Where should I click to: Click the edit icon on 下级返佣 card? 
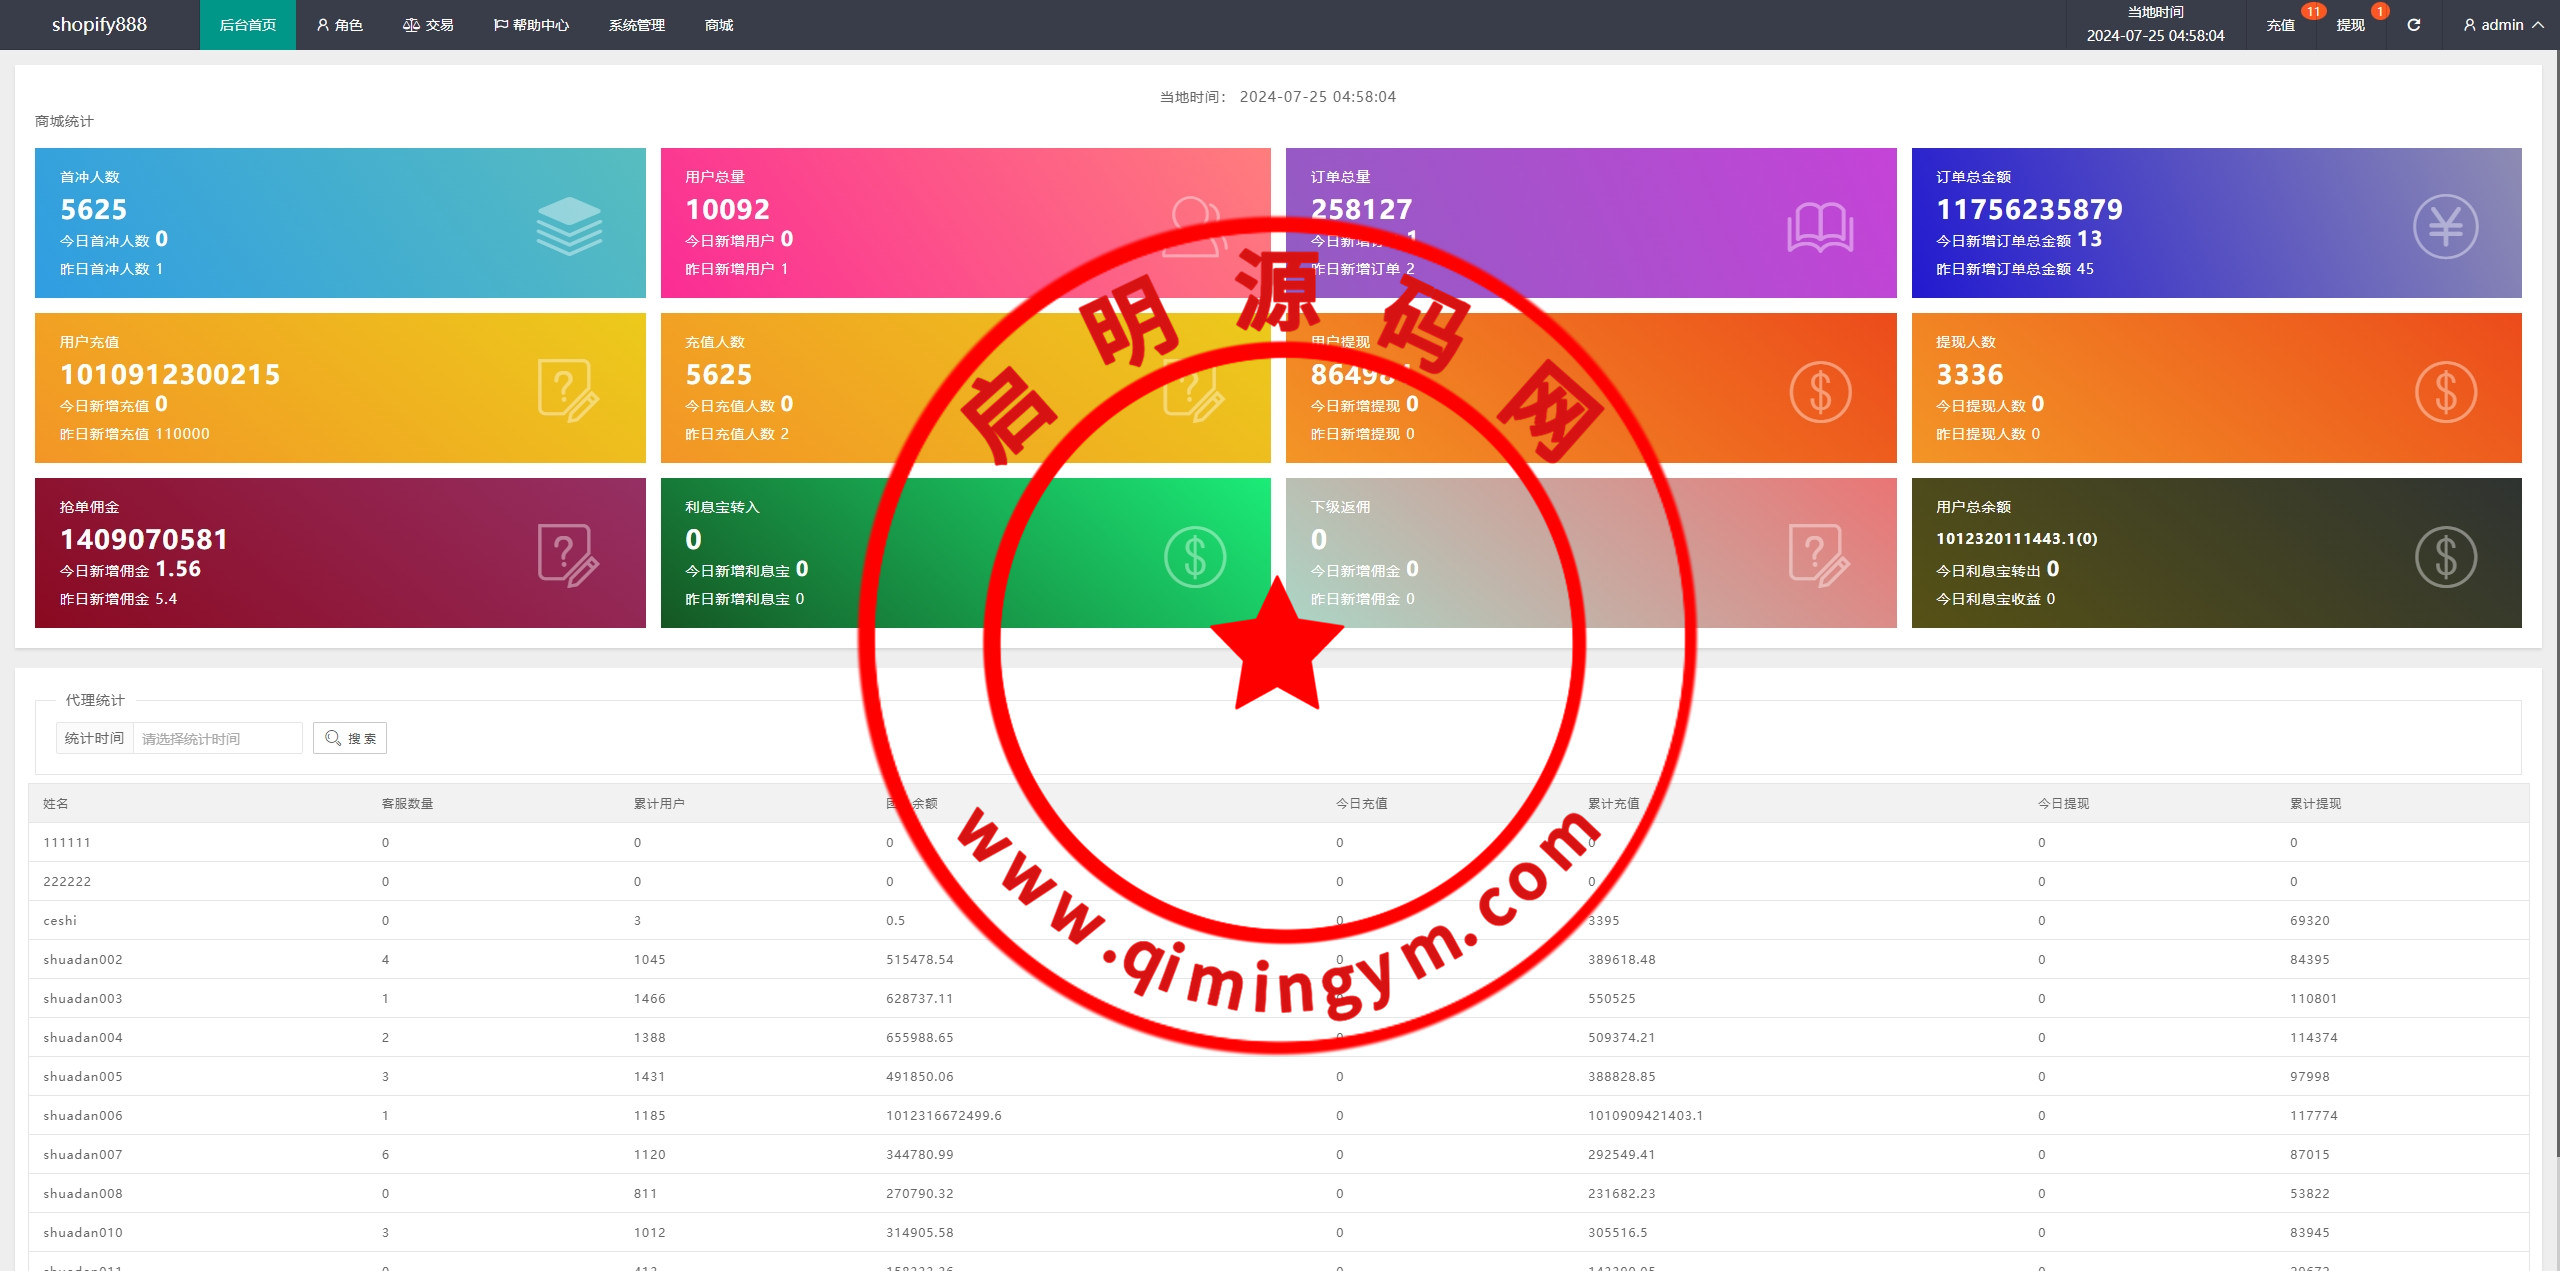[1819, 555]
